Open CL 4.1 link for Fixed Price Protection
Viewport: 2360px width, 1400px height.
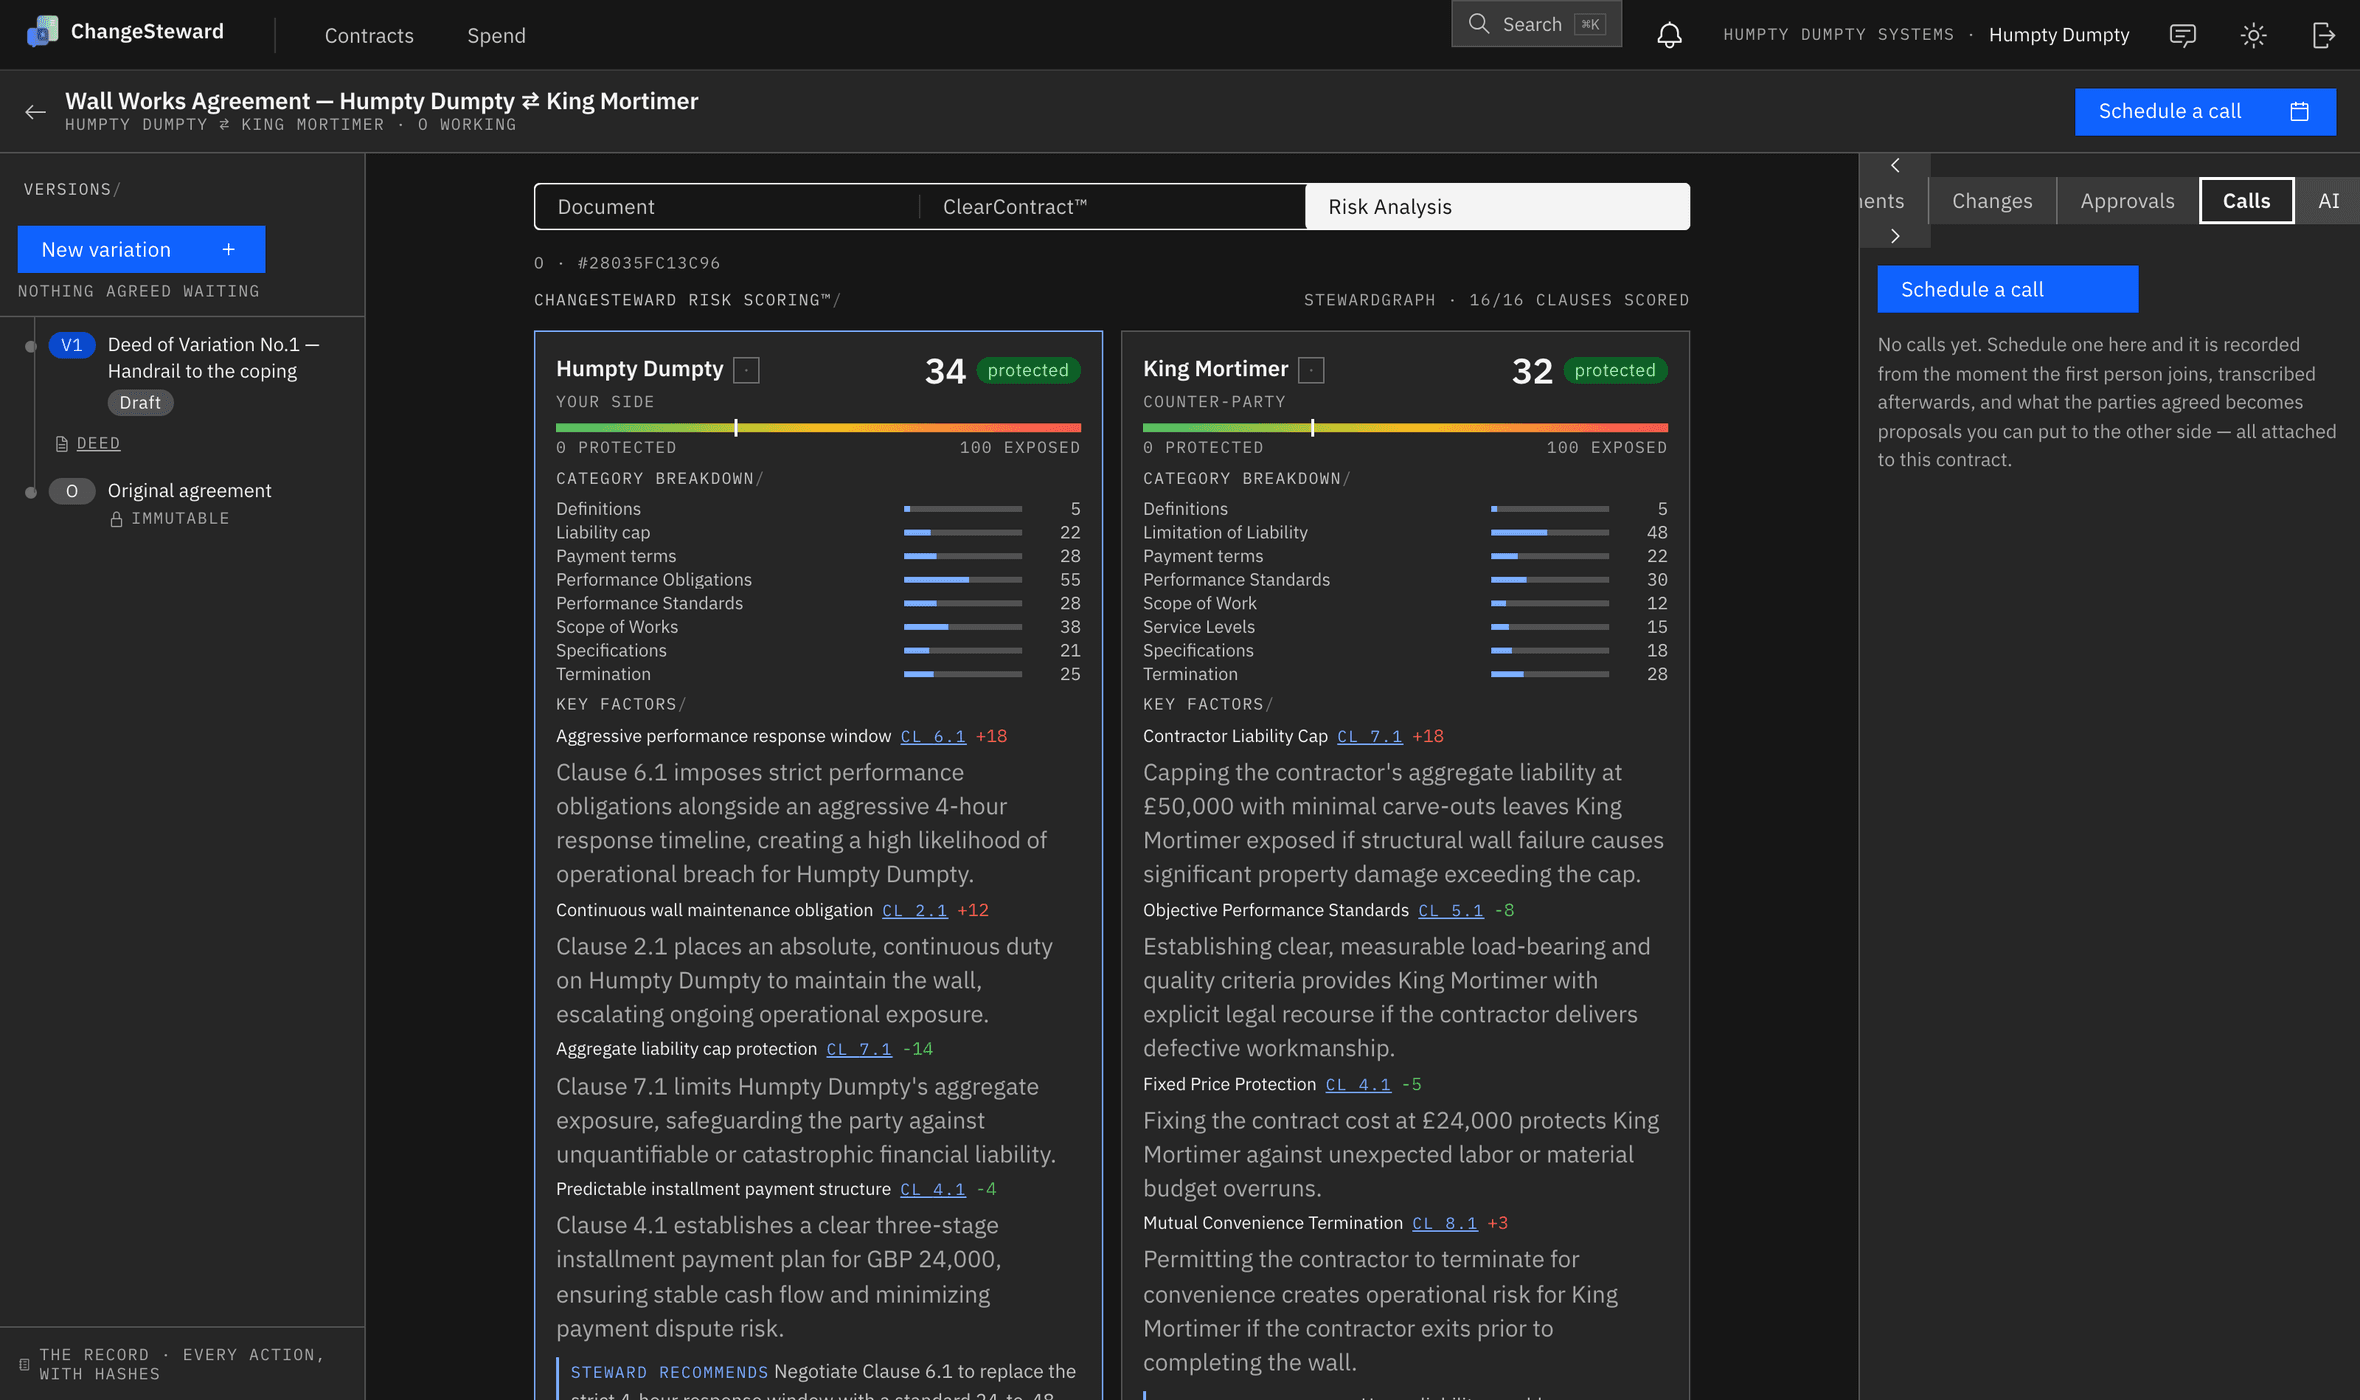(1358, 1084)
